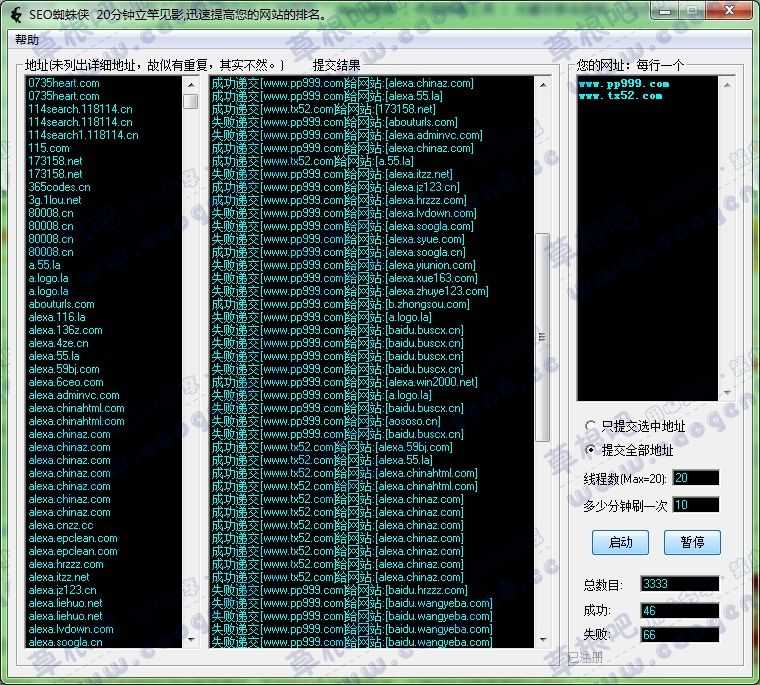Select abouturls.com in address list
The height and width of the screenshot is (685, 760).
(62, 304)
